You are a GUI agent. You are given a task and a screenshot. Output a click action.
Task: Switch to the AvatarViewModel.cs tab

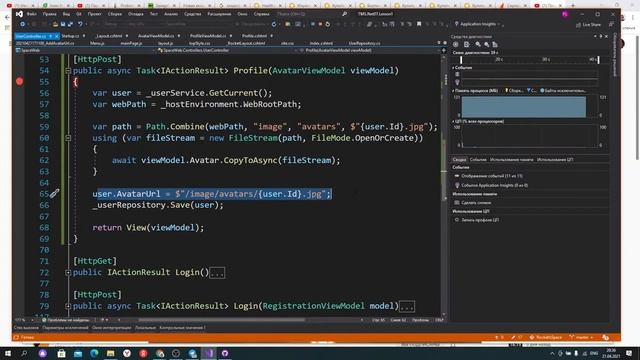pos(156,36)
